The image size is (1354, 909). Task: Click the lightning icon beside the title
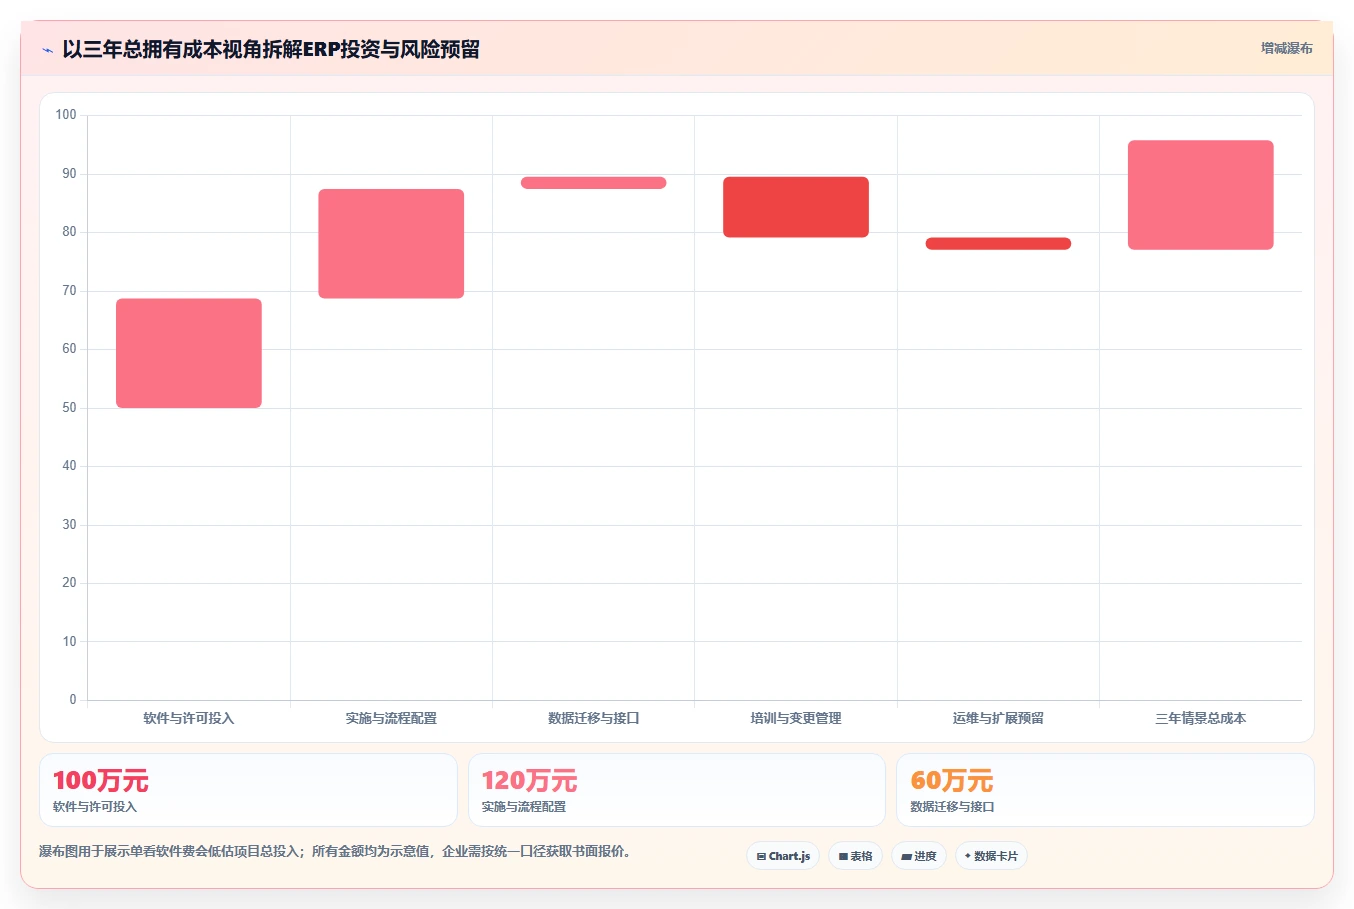47,50
